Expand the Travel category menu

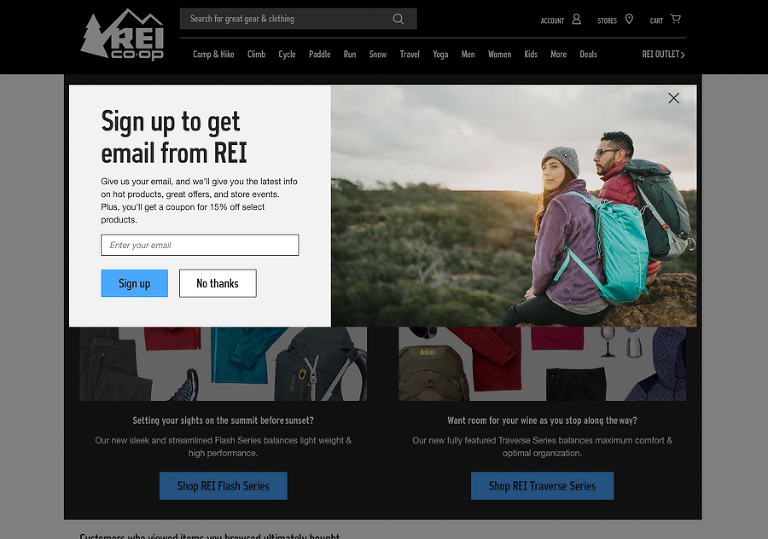pos(409,54)
